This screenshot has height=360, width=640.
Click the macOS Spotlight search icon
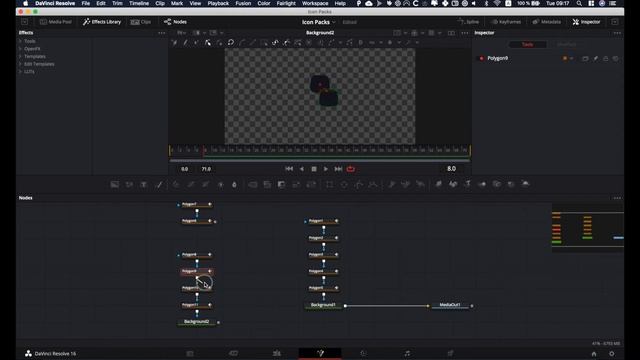pyautogui.click(x=579, y=3)
